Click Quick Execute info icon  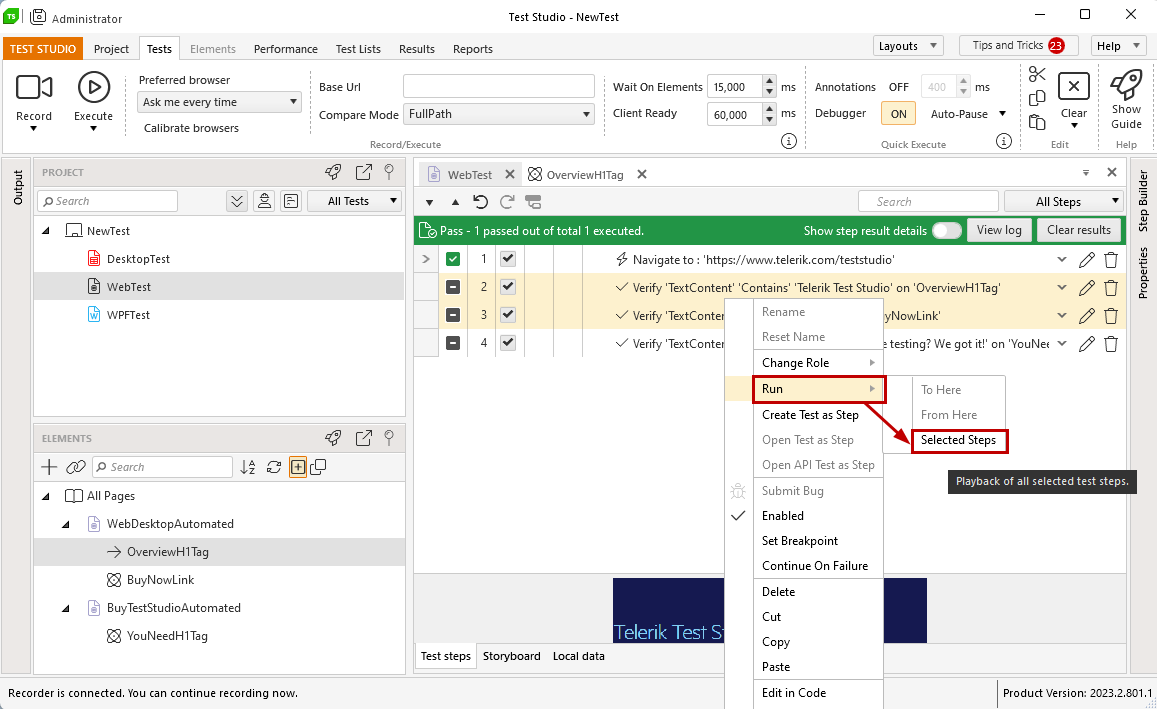(1004, 141)
